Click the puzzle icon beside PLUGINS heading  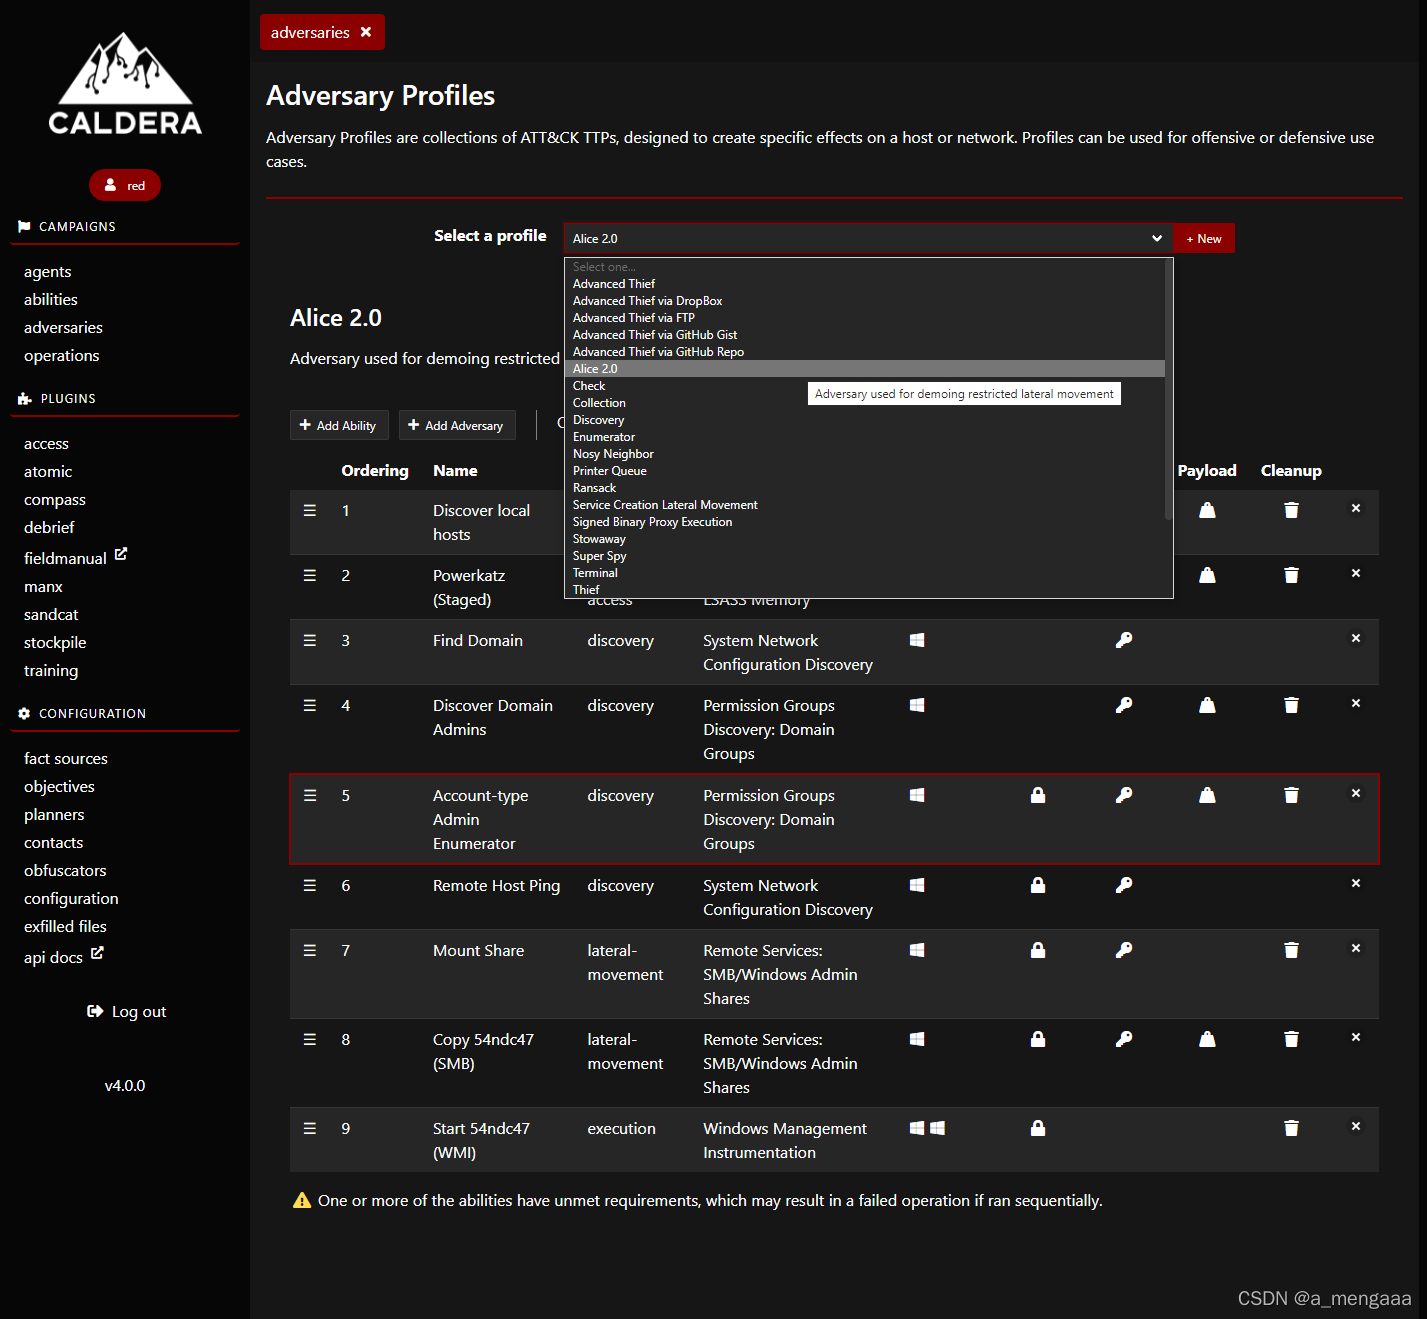click(x=23, y=398)
